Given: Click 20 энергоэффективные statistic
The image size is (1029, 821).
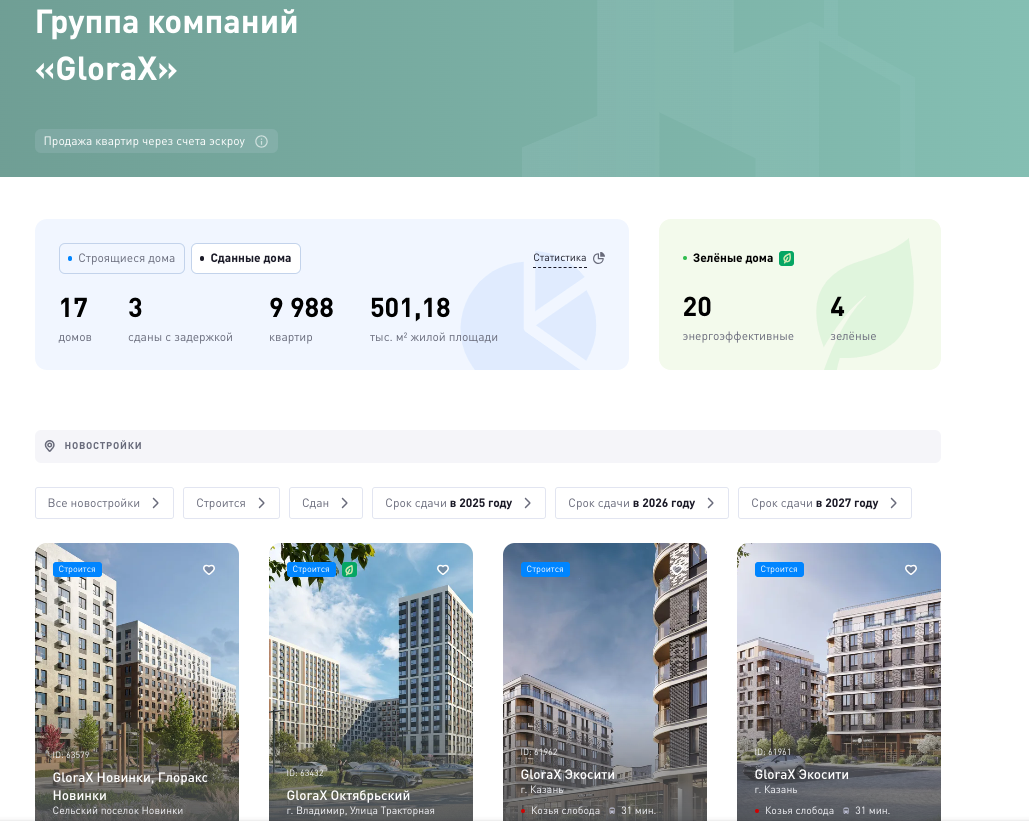Looking at the screenshot, I should (738, 318).
